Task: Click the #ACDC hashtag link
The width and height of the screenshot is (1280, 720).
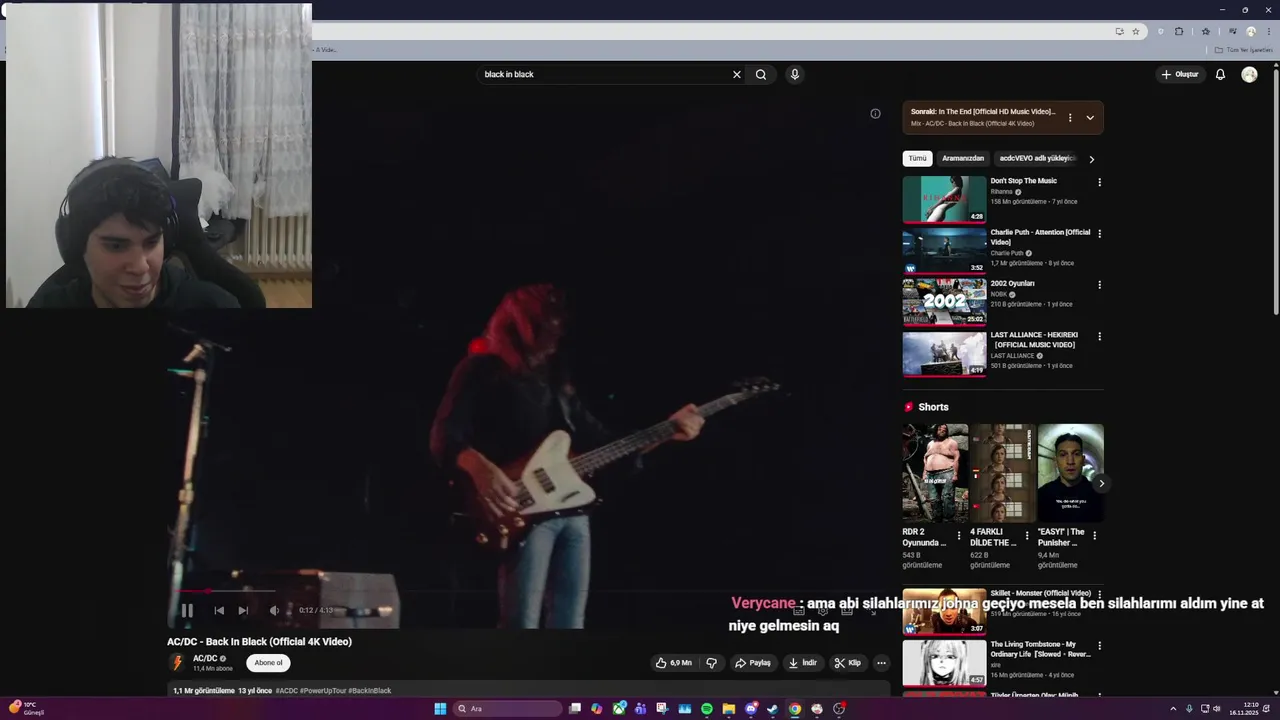Action: (x=287, y=691)
